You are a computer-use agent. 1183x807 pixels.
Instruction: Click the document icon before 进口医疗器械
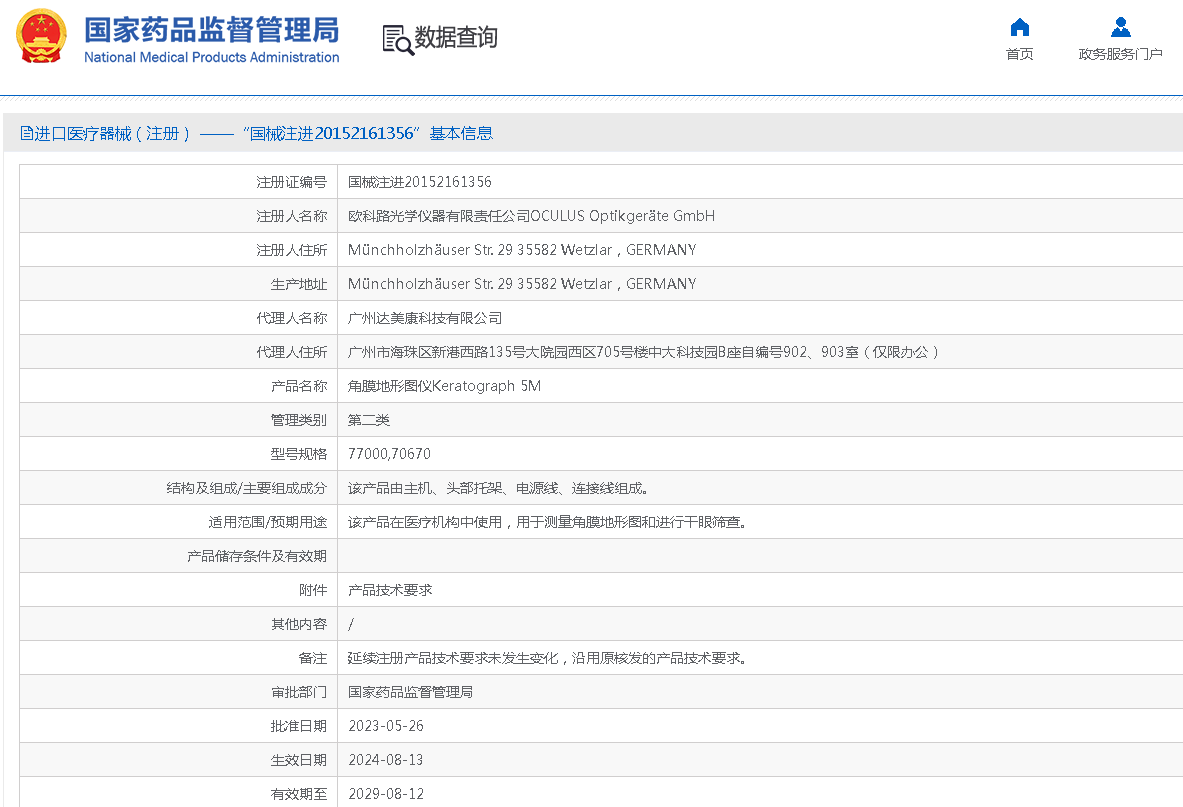[26, 133]
